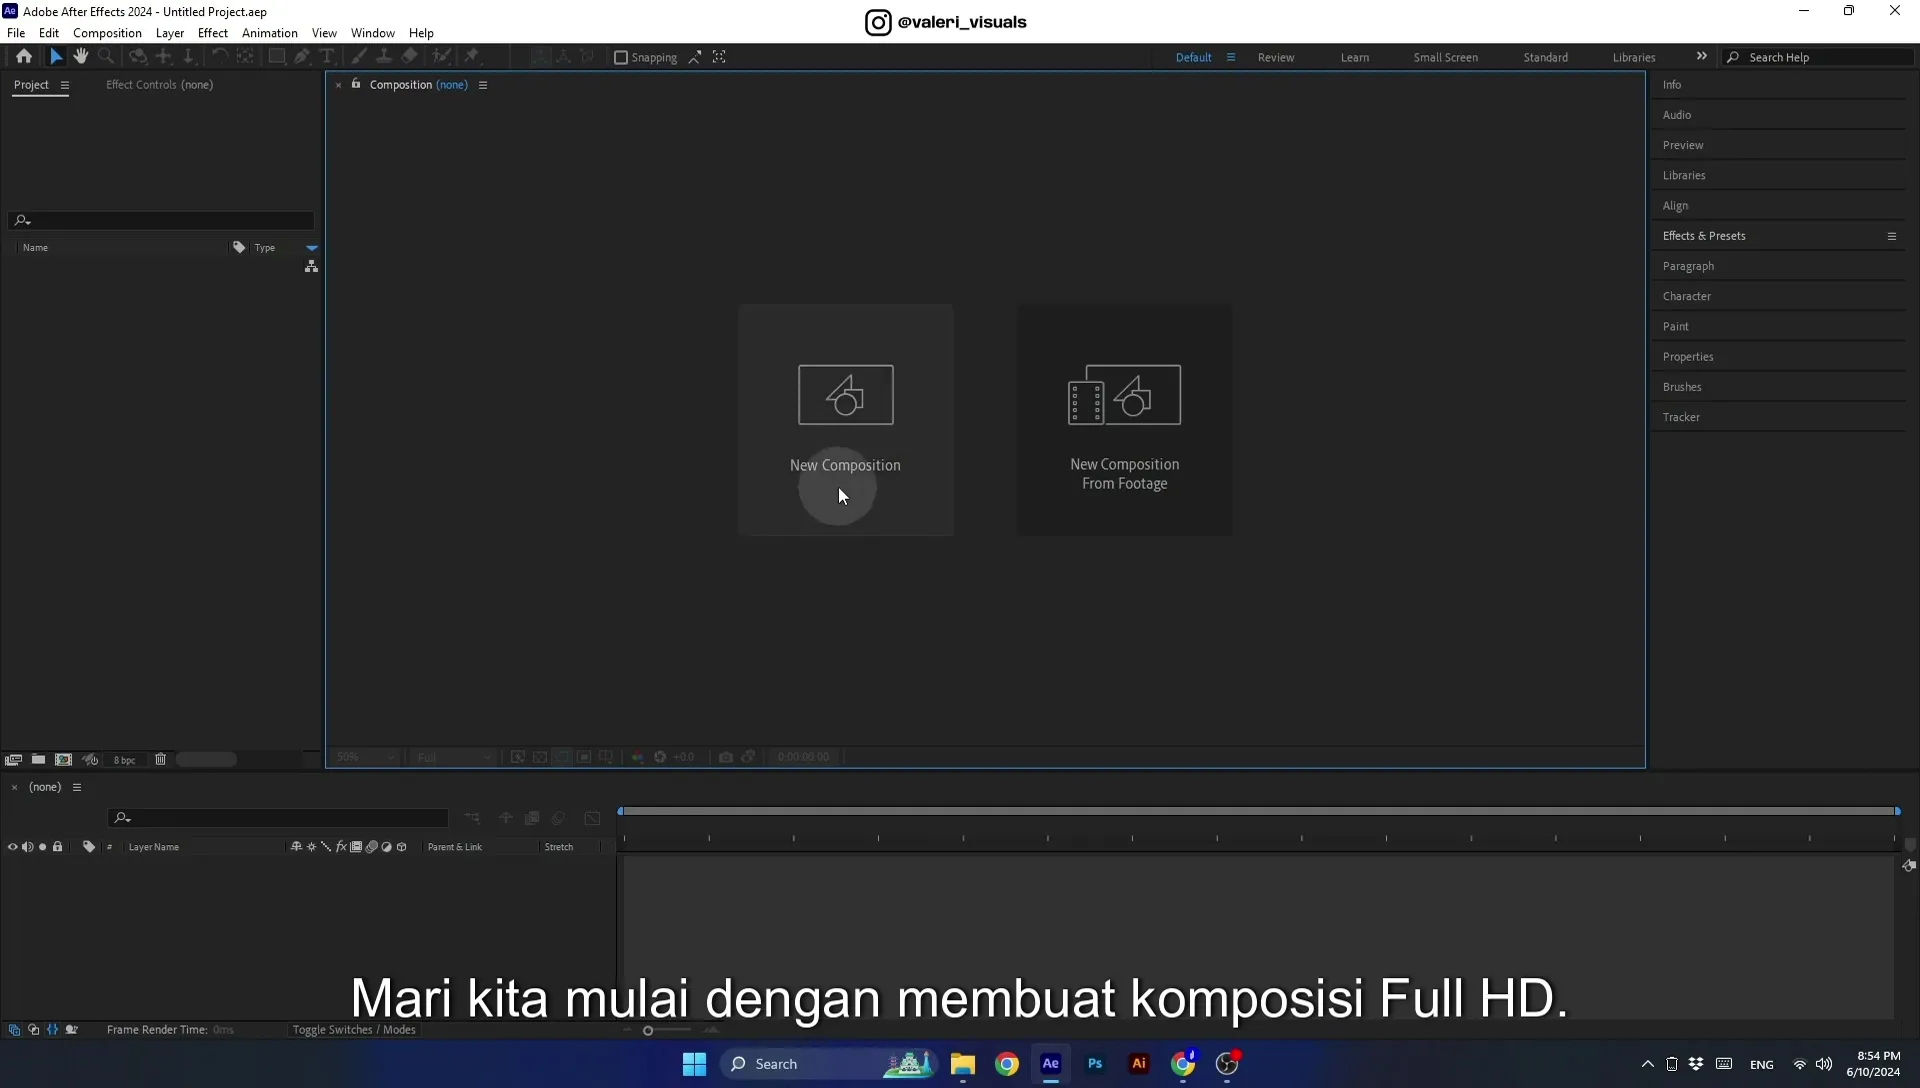Select the Brush tool
Viewport: 1920px width, 1088px height.
358,57
